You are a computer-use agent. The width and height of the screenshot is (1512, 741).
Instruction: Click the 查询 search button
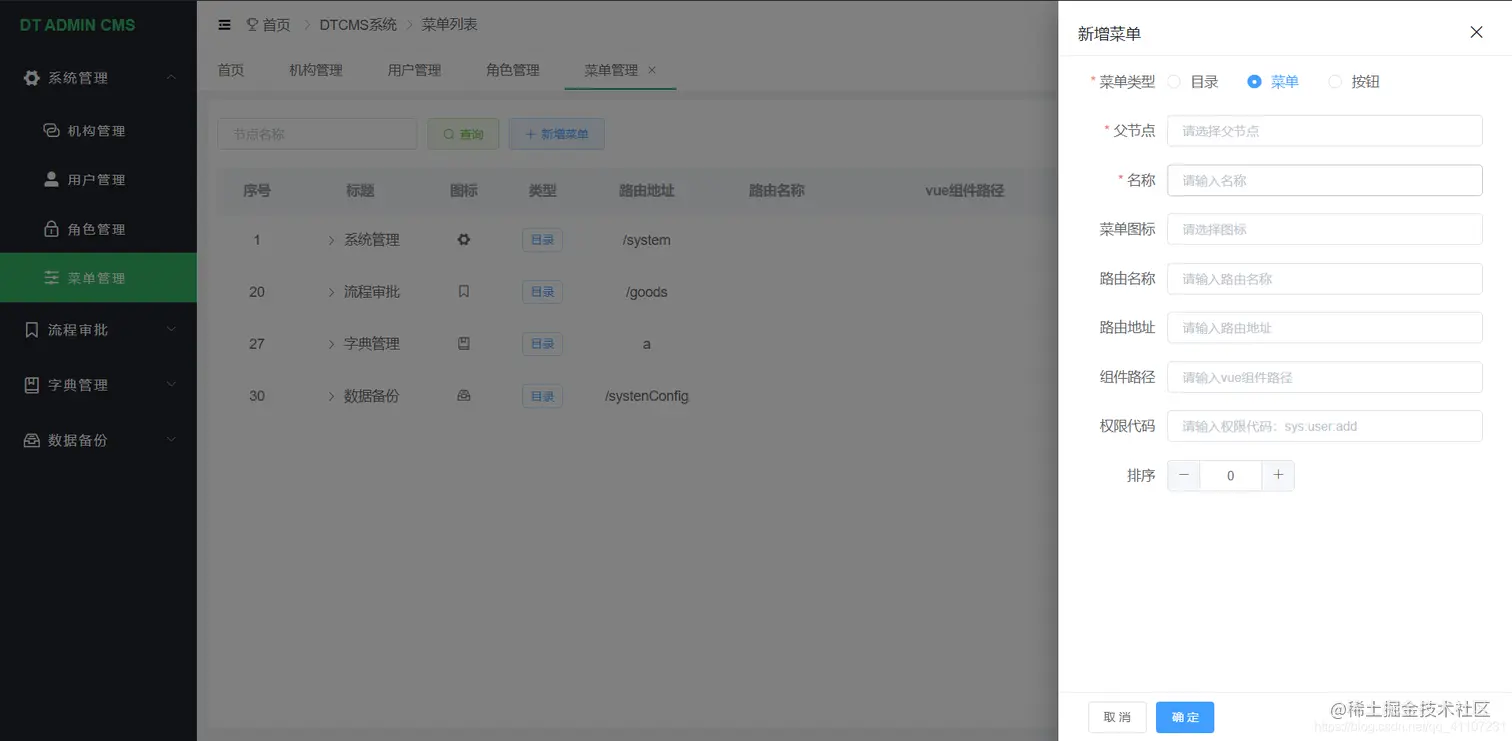tap(463, 133)
